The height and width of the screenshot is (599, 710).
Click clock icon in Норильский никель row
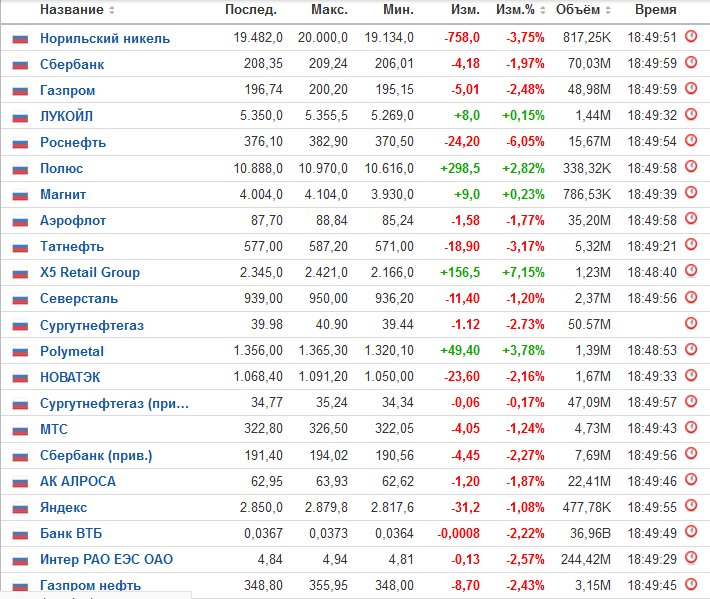(691, 36)
